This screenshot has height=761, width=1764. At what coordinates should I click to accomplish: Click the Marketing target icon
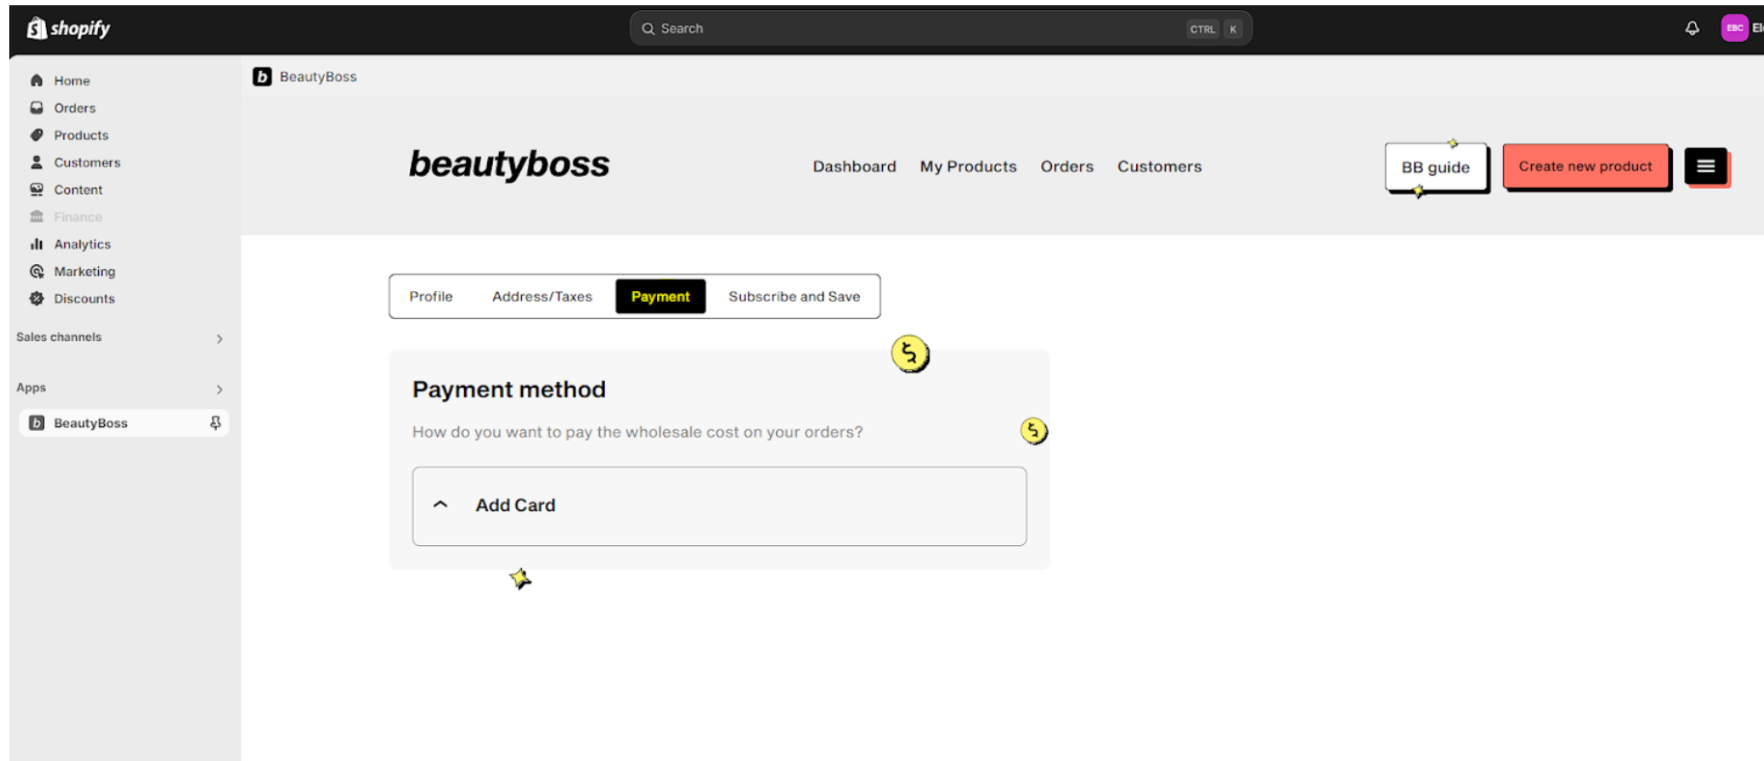37,271
